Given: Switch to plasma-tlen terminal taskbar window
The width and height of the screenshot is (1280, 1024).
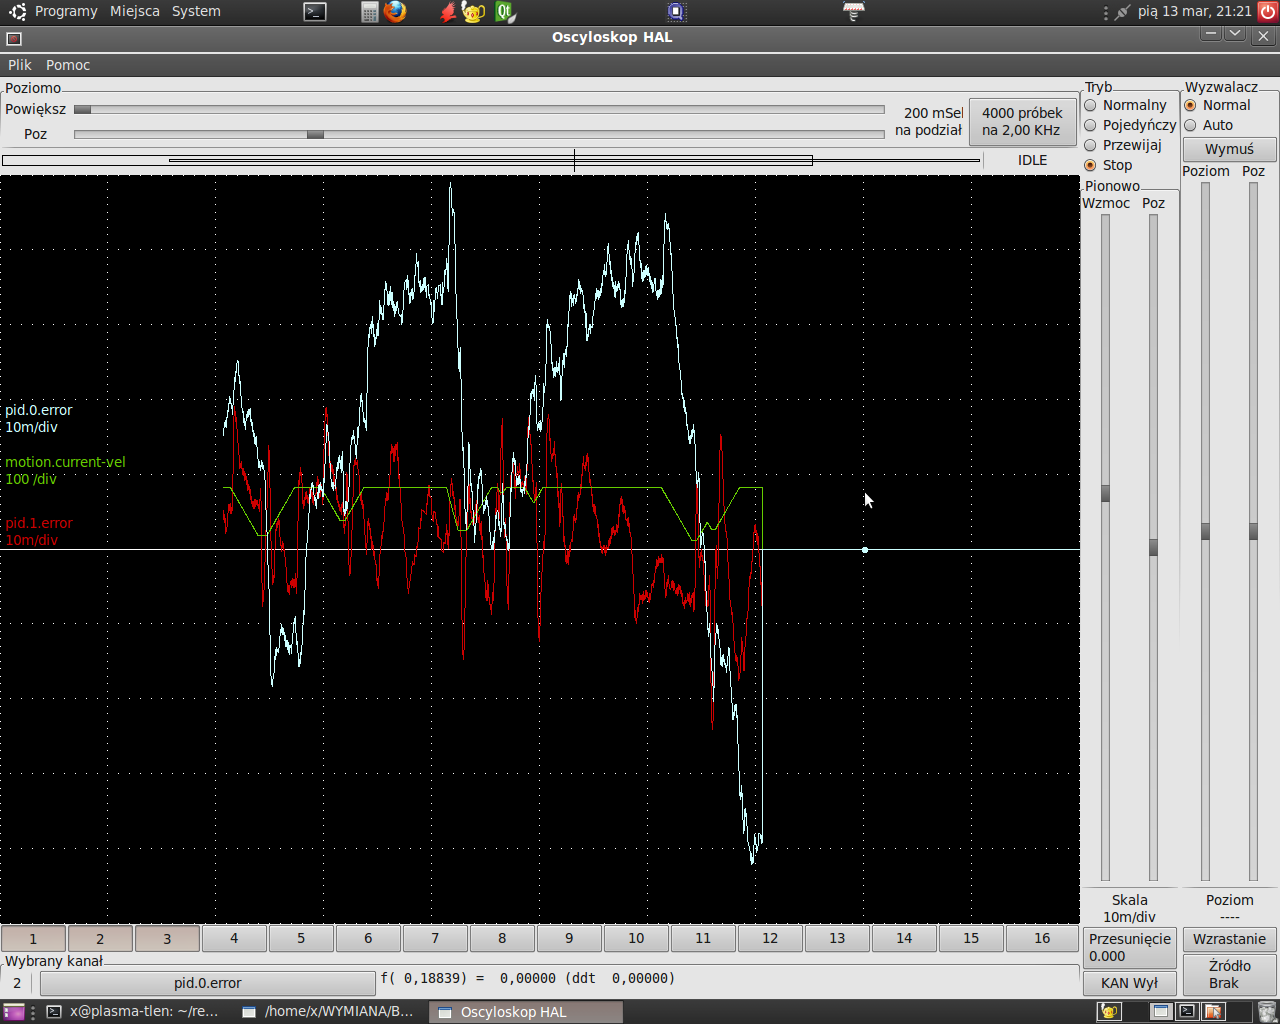Looking at the screenshot, I should [x=133, y=1012].
